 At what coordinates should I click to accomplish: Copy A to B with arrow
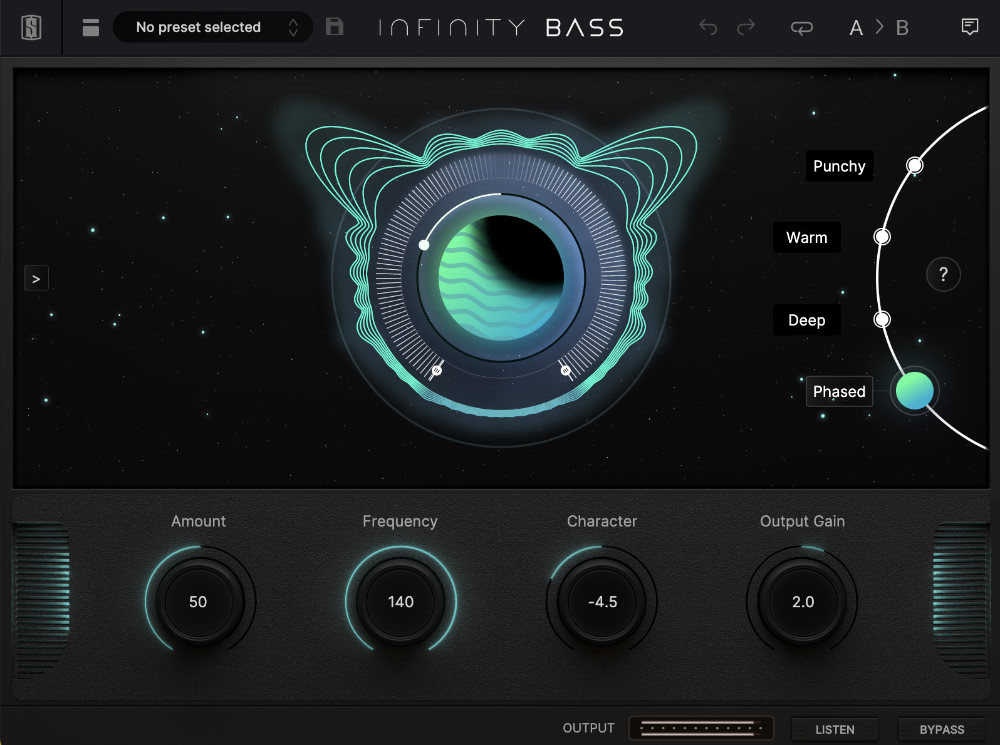pos(879,27)
